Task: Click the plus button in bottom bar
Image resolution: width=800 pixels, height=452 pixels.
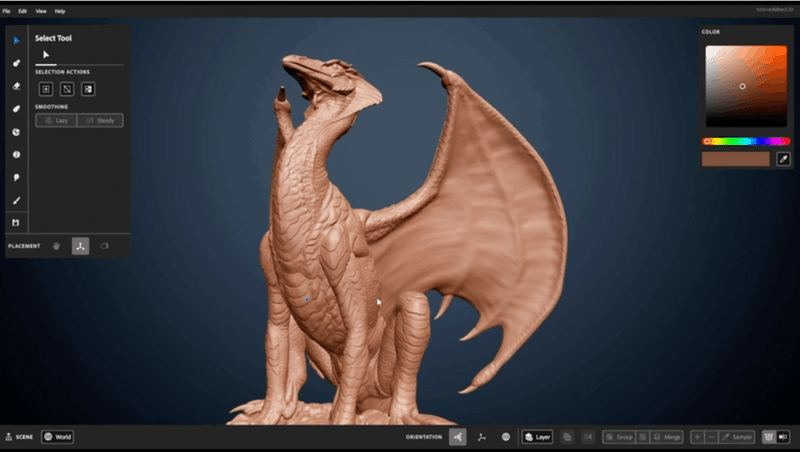Action: (697, 437)
